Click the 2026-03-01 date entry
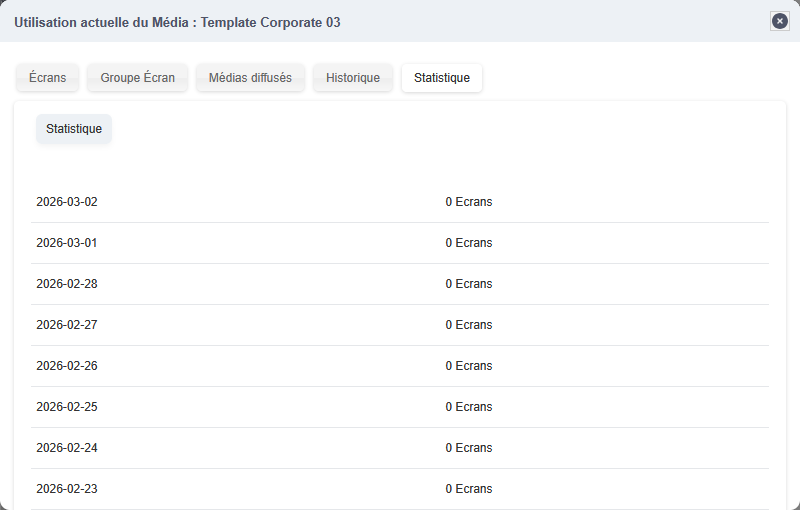Screen dimensions: 800x510 [67, 243]
